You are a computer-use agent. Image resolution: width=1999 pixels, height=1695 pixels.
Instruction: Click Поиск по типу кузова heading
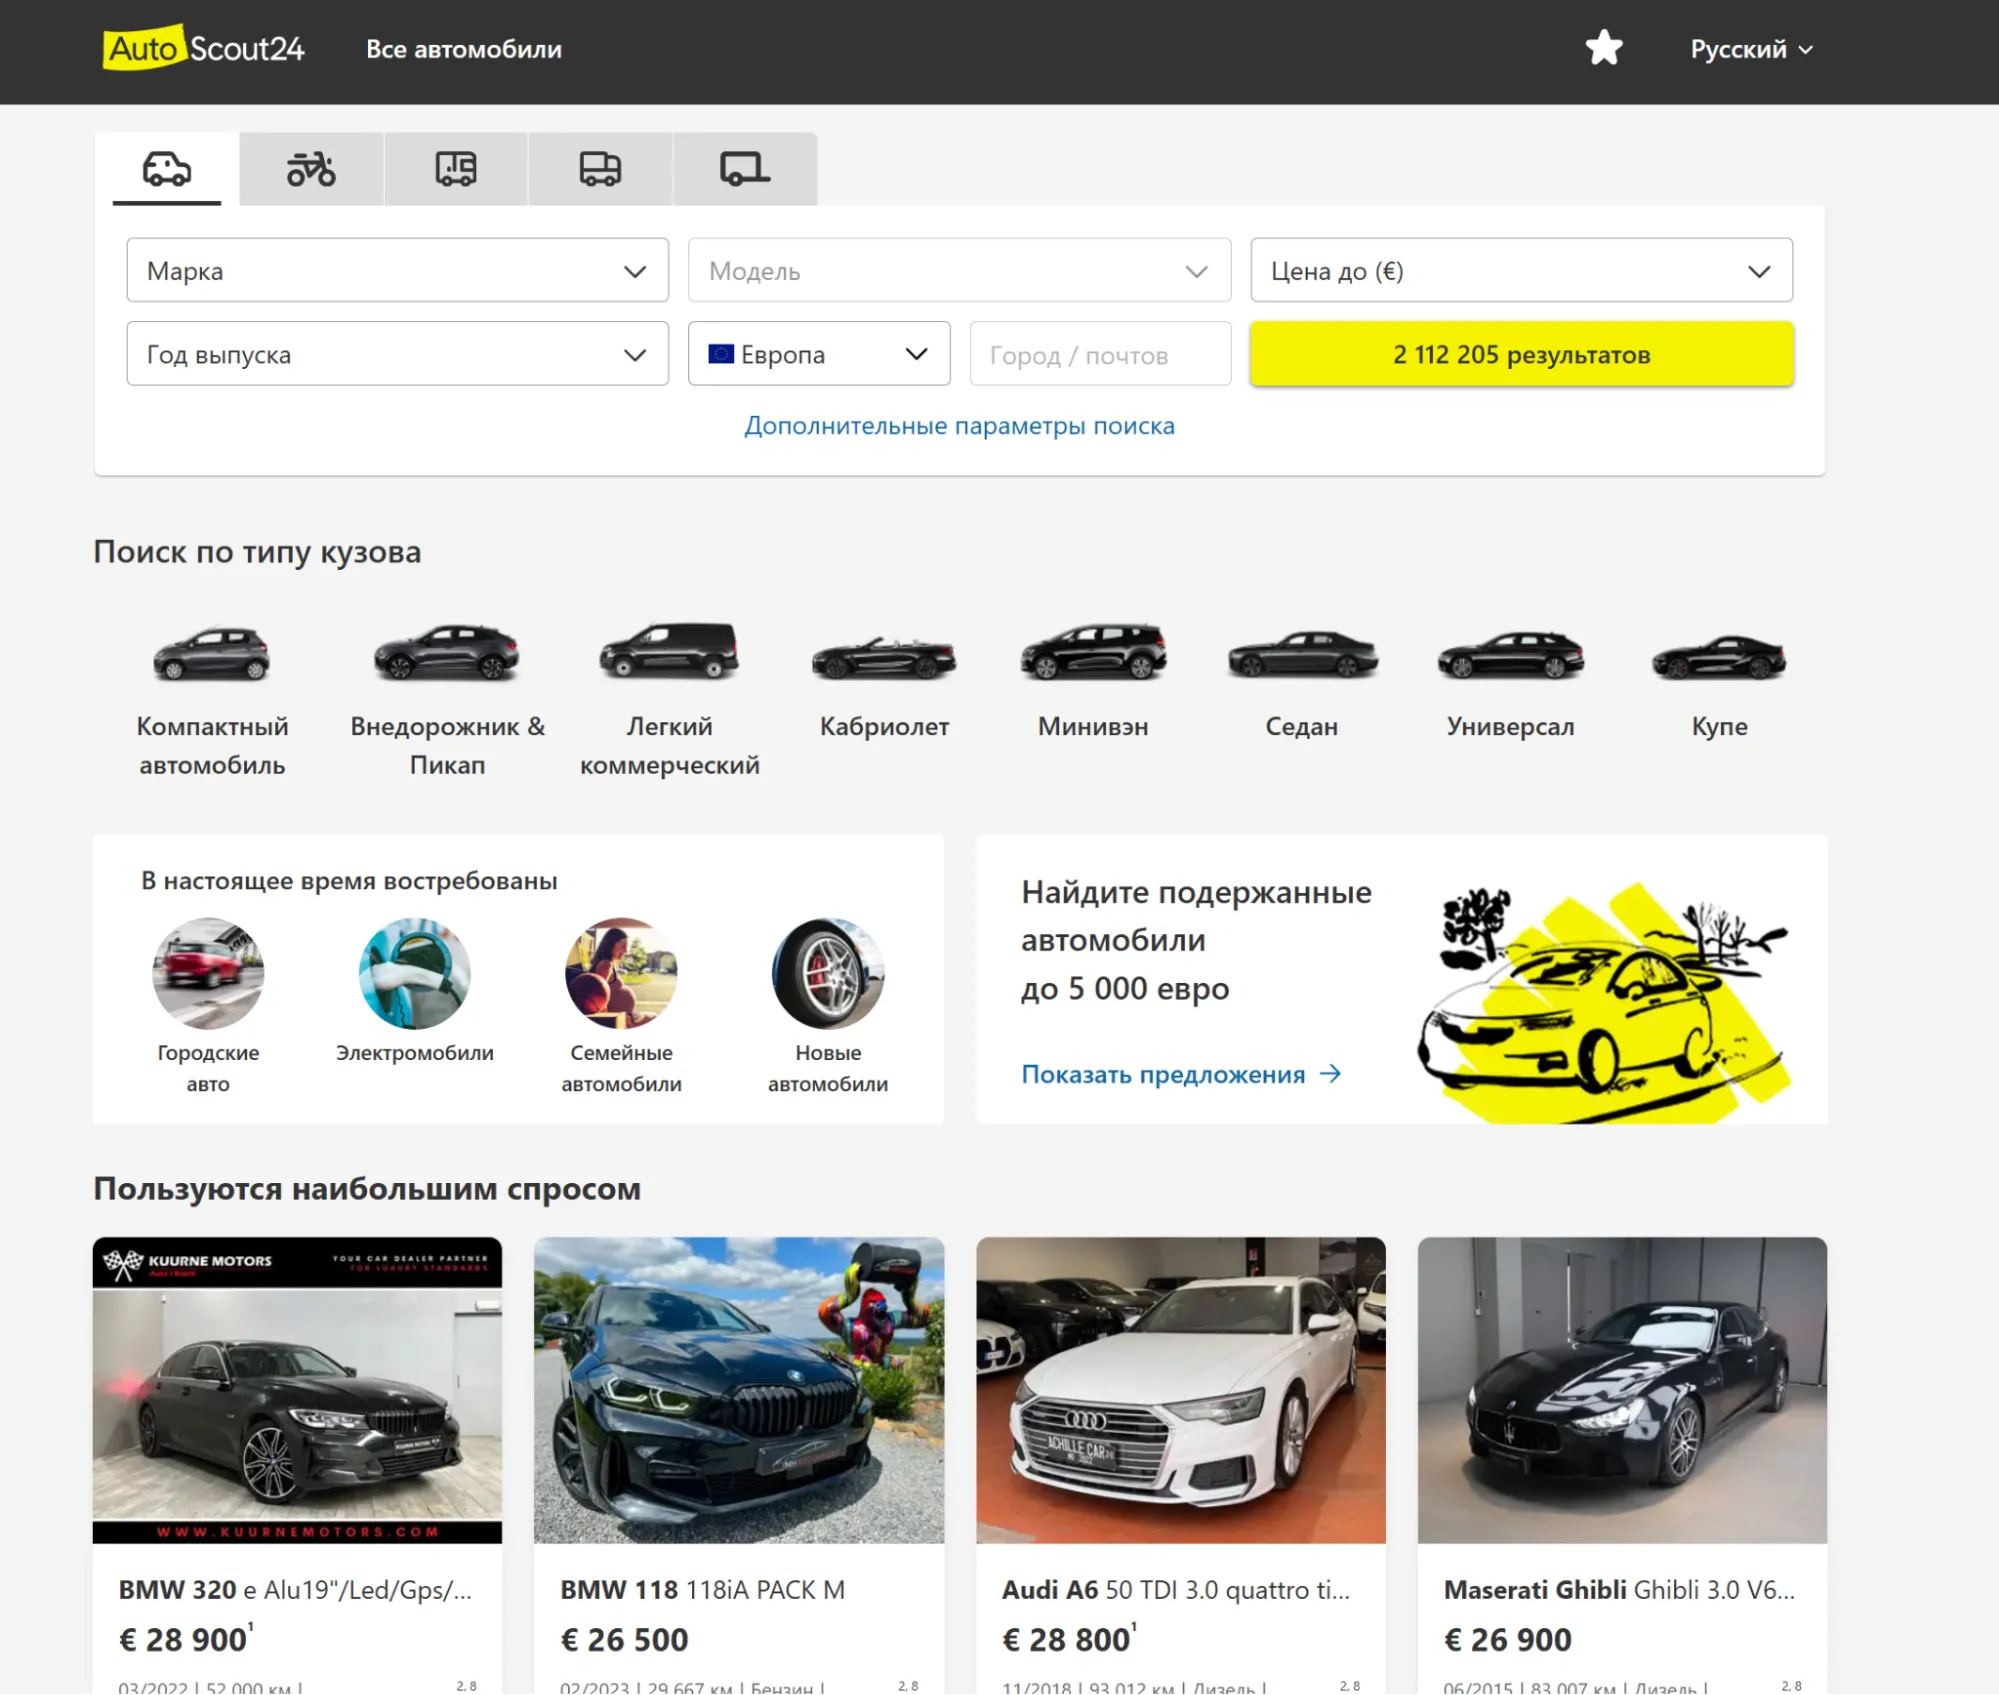(257, 551)
